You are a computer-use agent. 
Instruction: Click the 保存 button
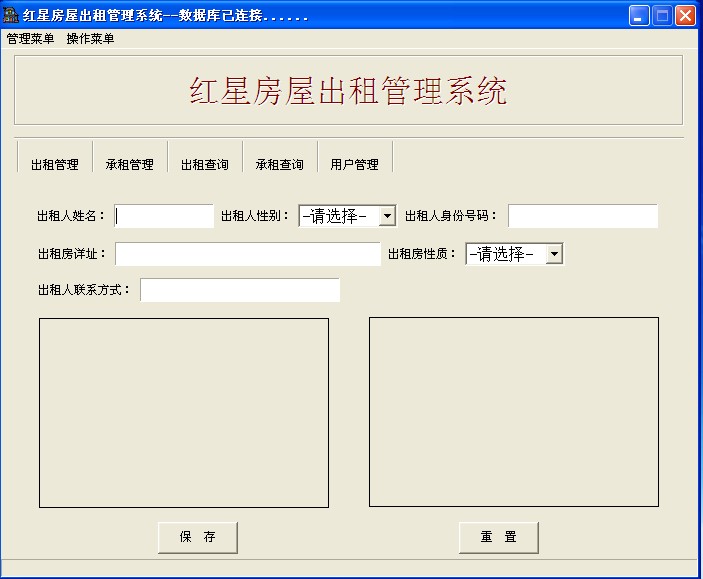[198, 537]
